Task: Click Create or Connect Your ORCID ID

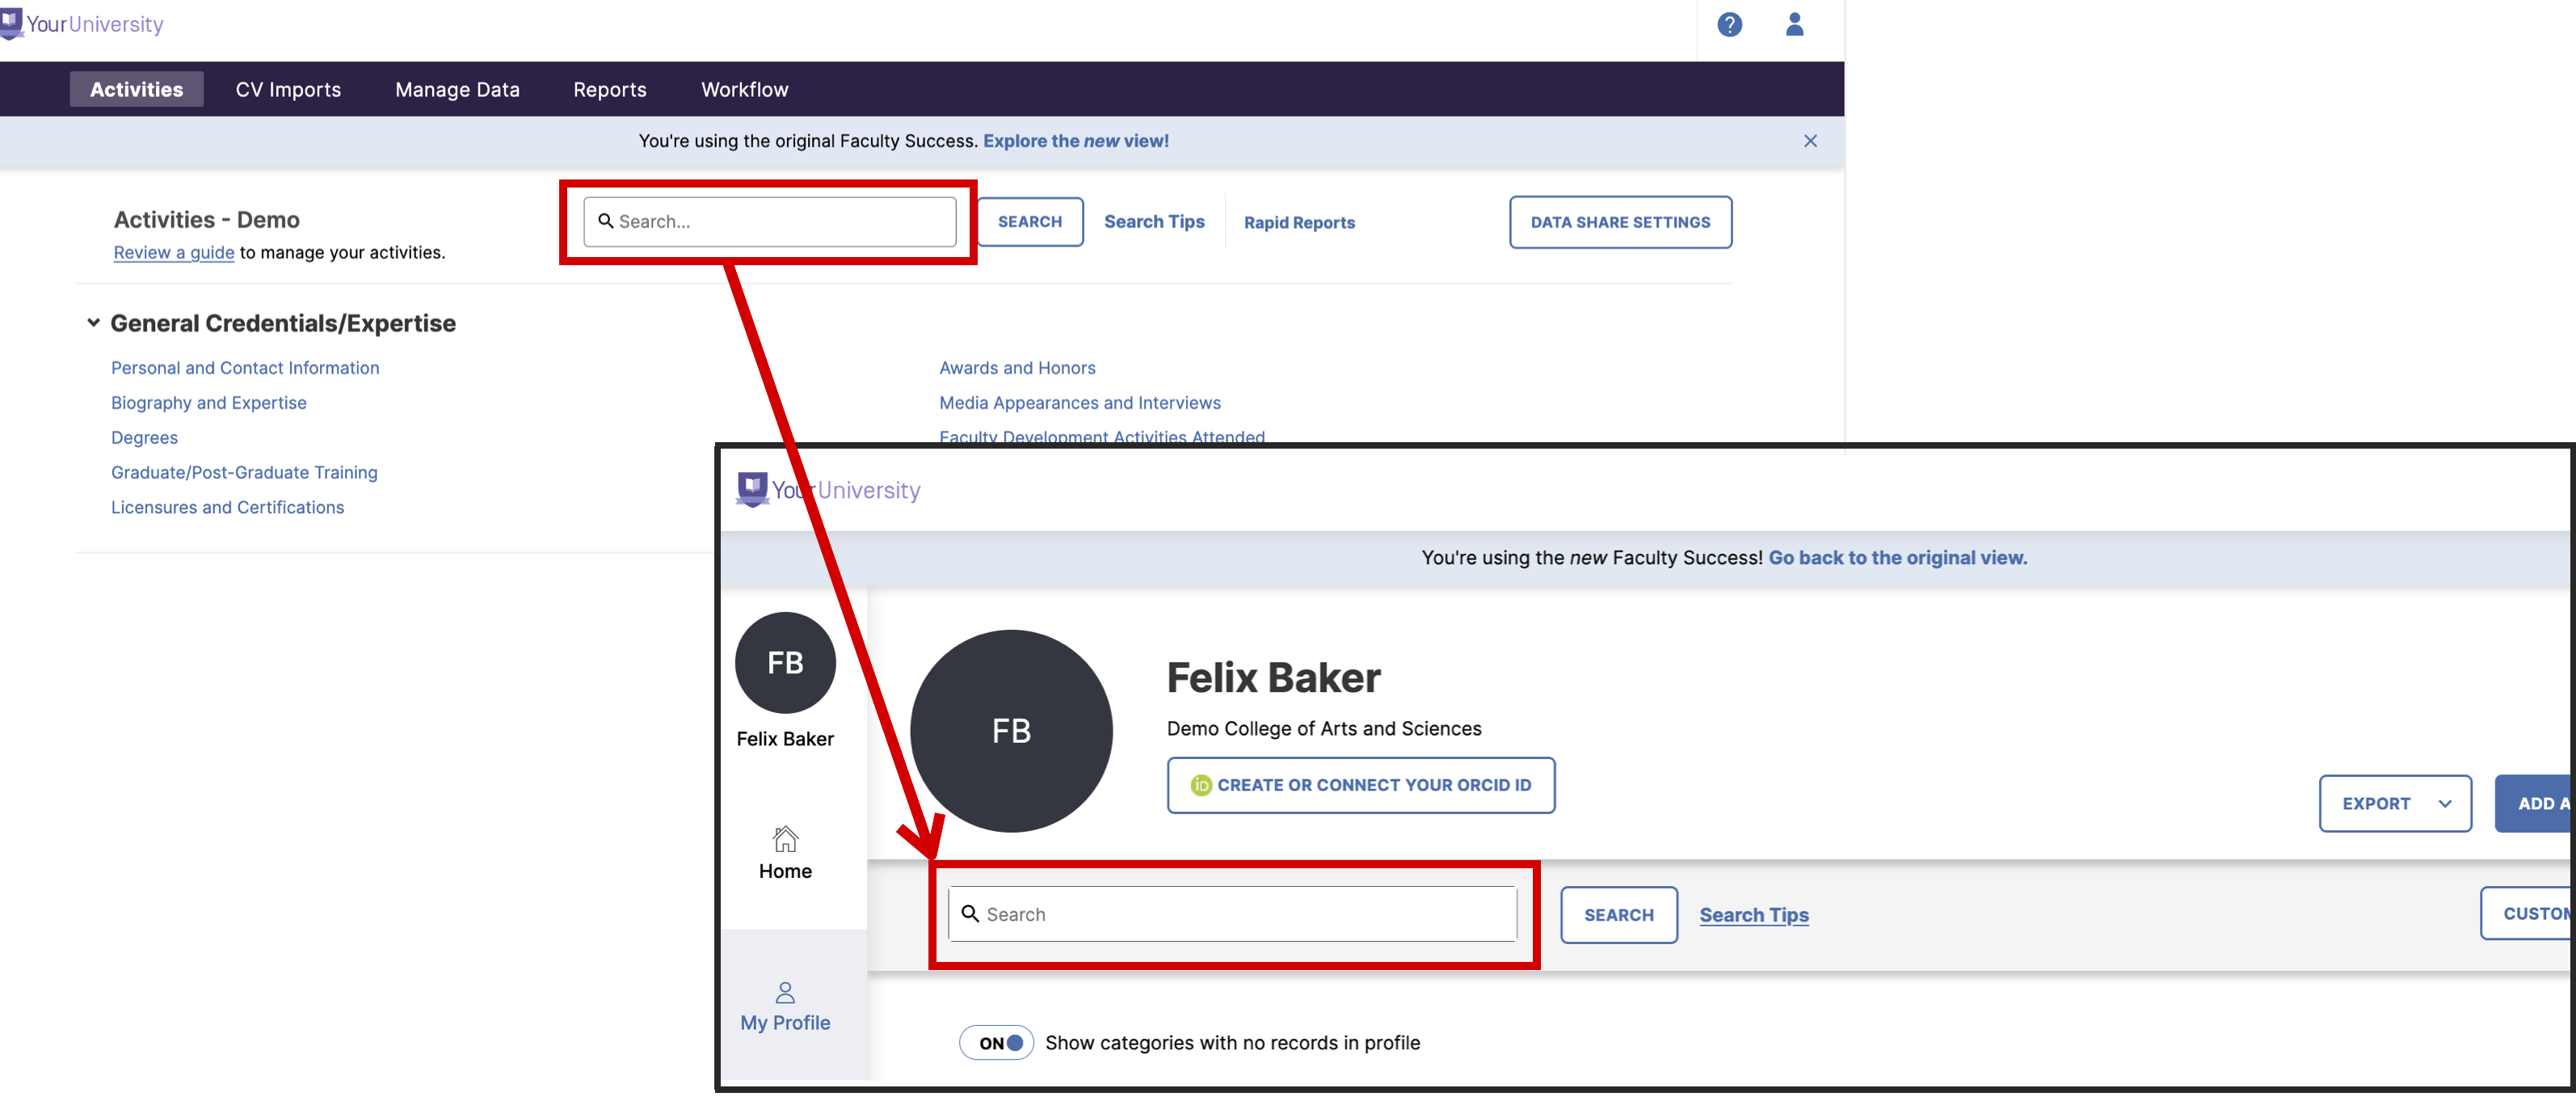Action: point(1361,785)
